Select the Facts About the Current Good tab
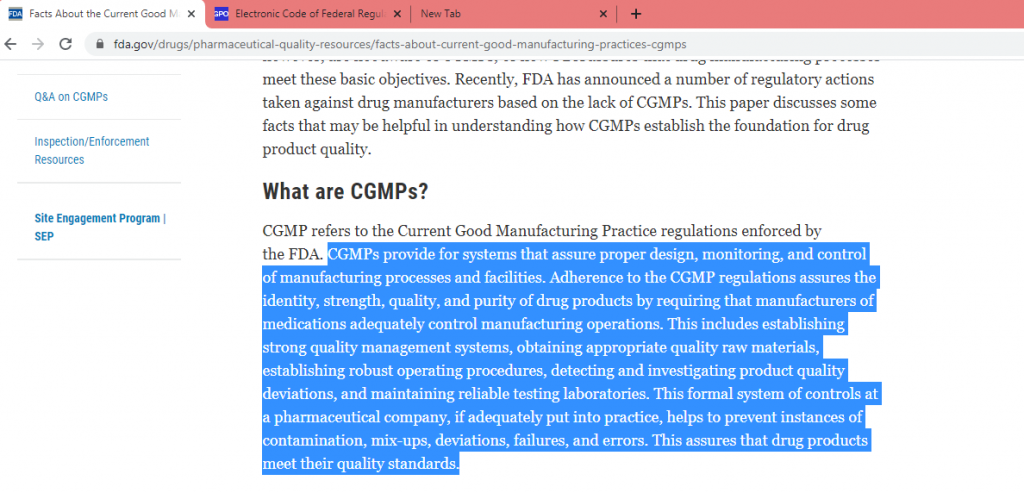 [104, 14]
